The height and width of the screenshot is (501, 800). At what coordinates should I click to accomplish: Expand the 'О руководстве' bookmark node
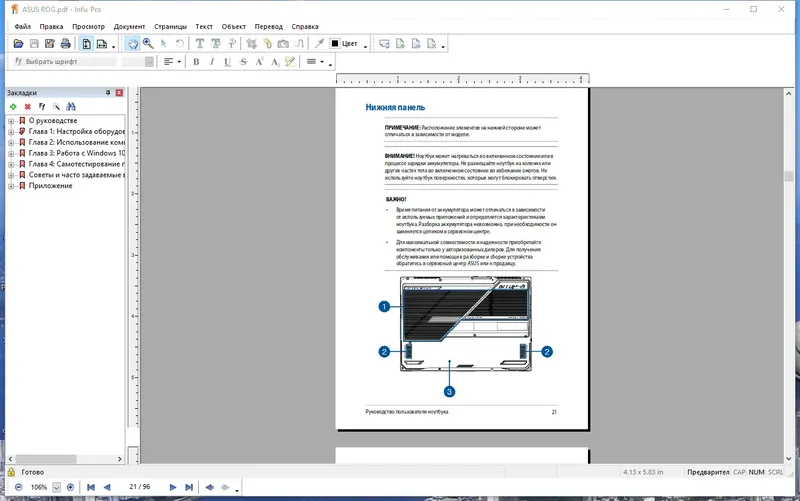[10, 120]
